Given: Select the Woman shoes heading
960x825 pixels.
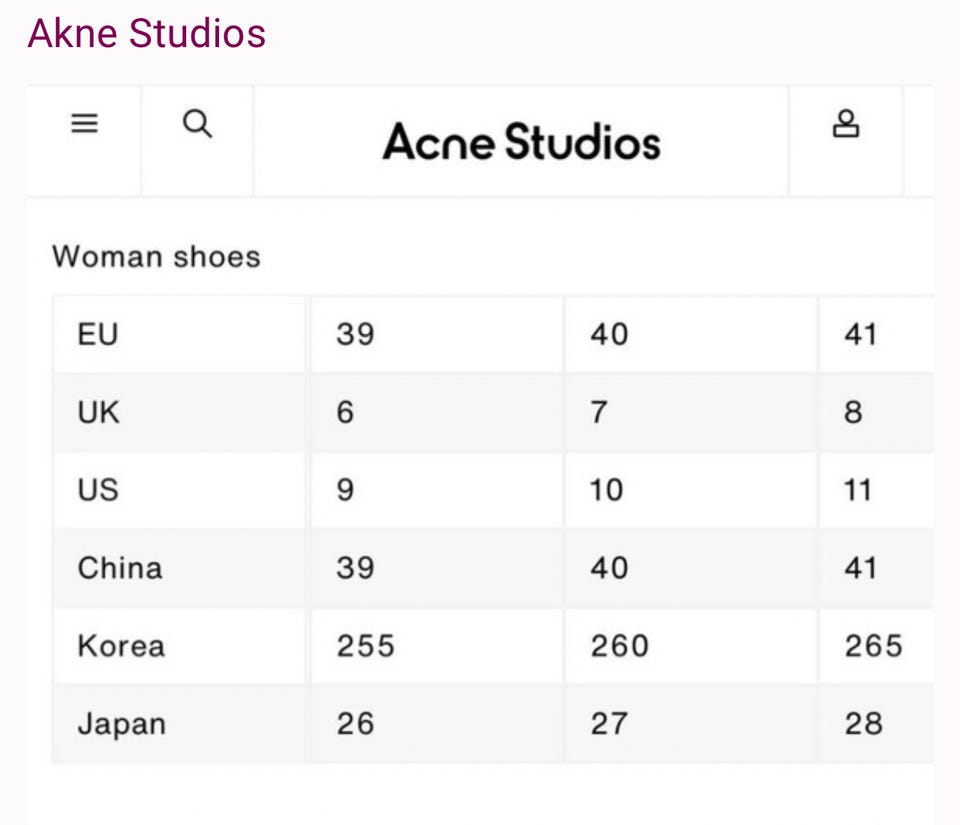Looking at the screenshot, I should click(156, 256).
